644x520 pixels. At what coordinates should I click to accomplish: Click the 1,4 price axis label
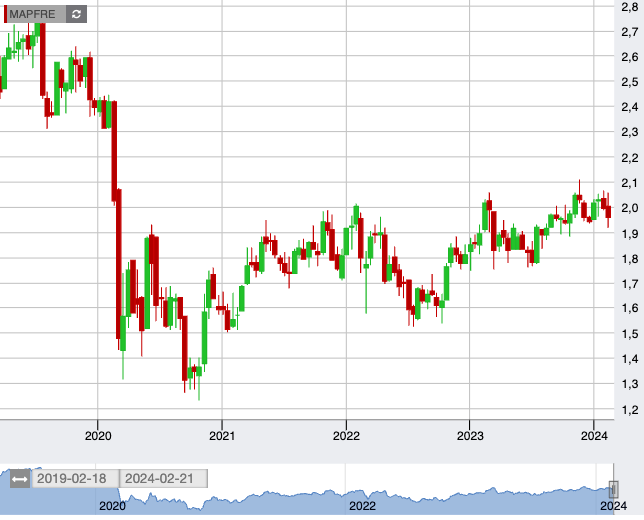pos(630,359)
